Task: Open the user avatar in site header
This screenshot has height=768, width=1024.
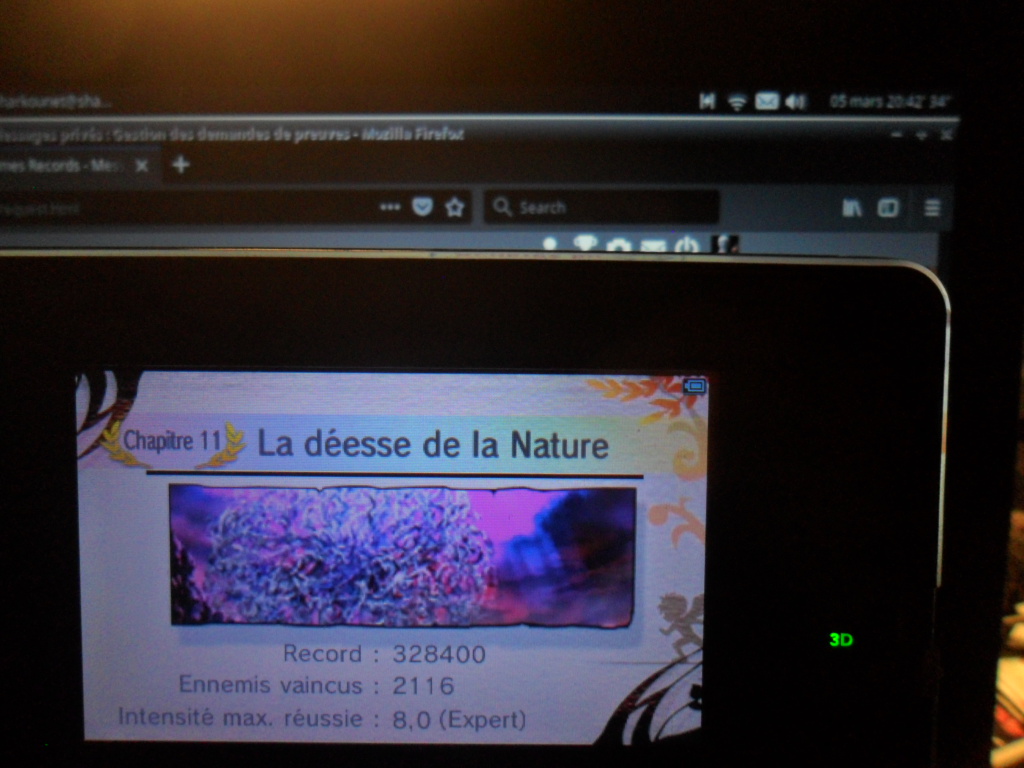Action: click(x=724, y=244)
